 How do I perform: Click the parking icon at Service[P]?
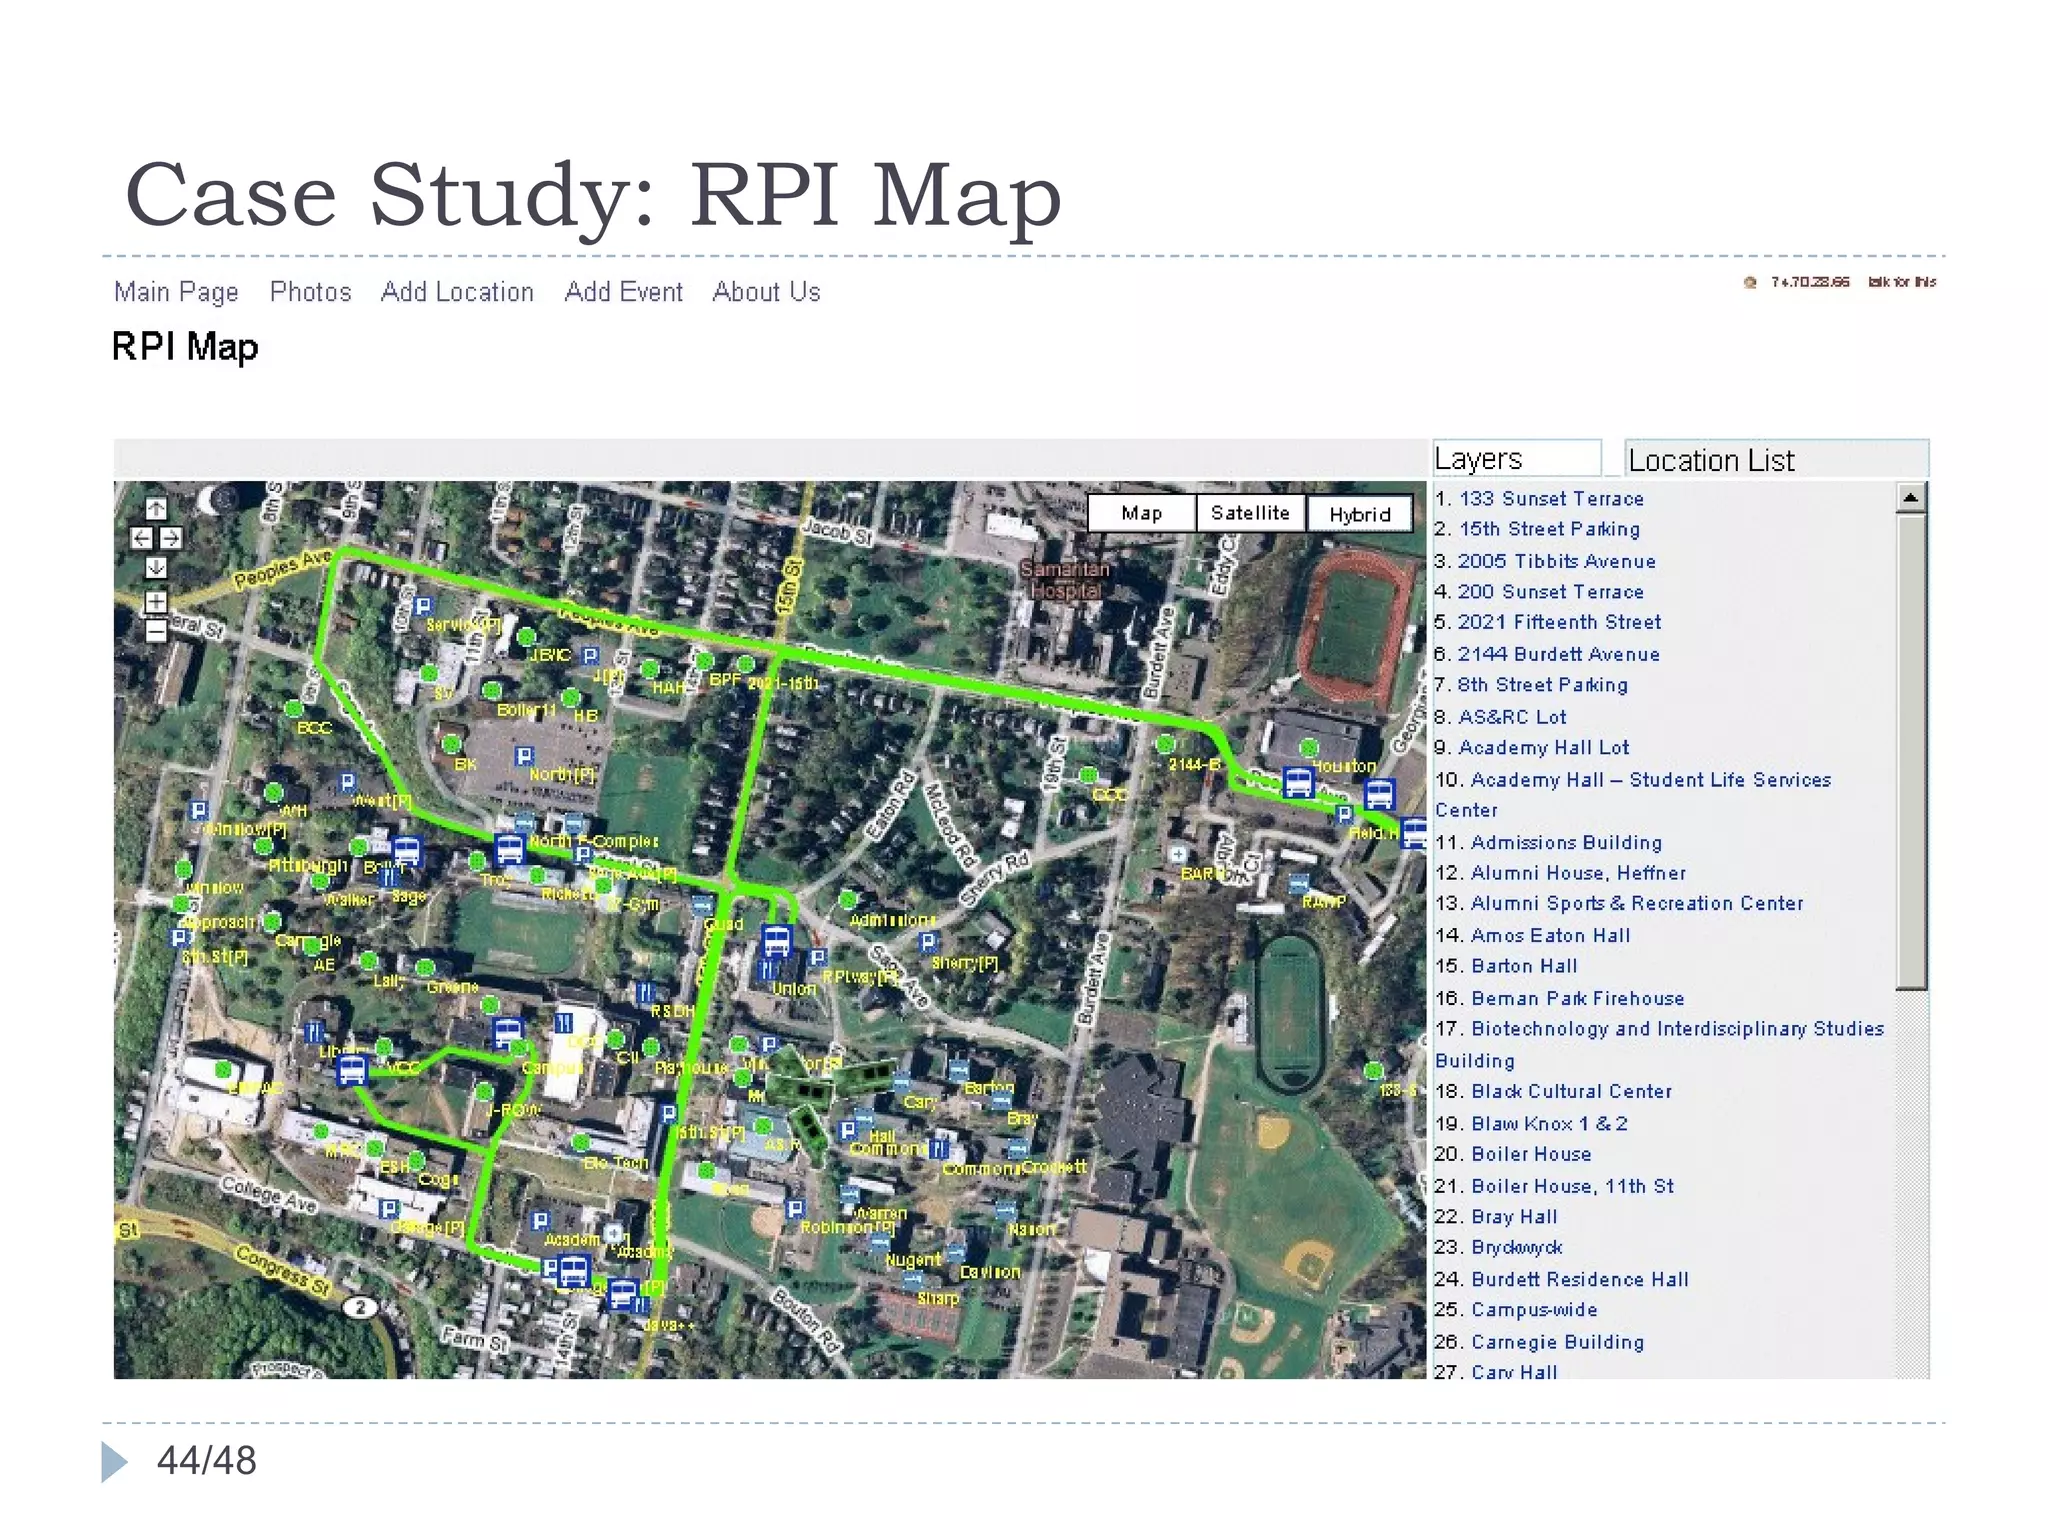[x=423, y=606]
